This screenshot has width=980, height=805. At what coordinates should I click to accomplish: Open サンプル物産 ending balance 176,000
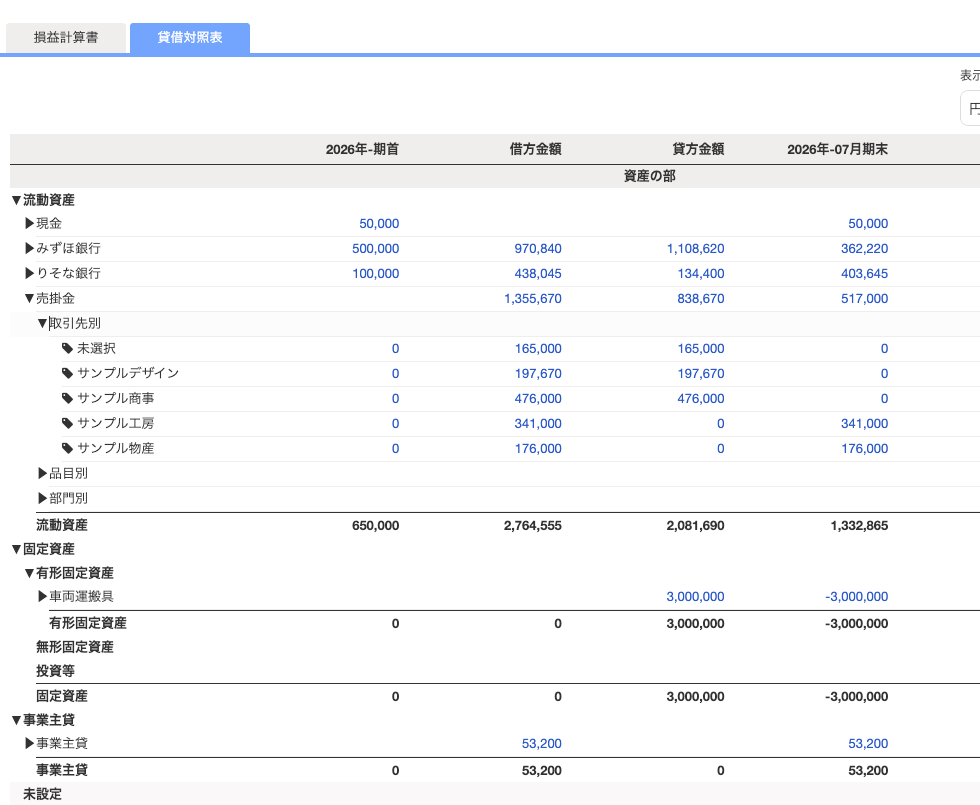coord(864,449)
